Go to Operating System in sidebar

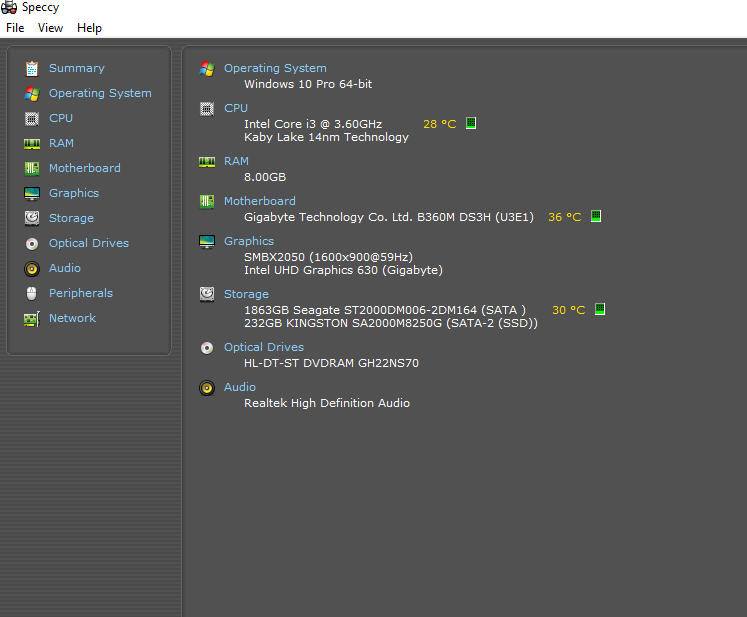(100, 93)
